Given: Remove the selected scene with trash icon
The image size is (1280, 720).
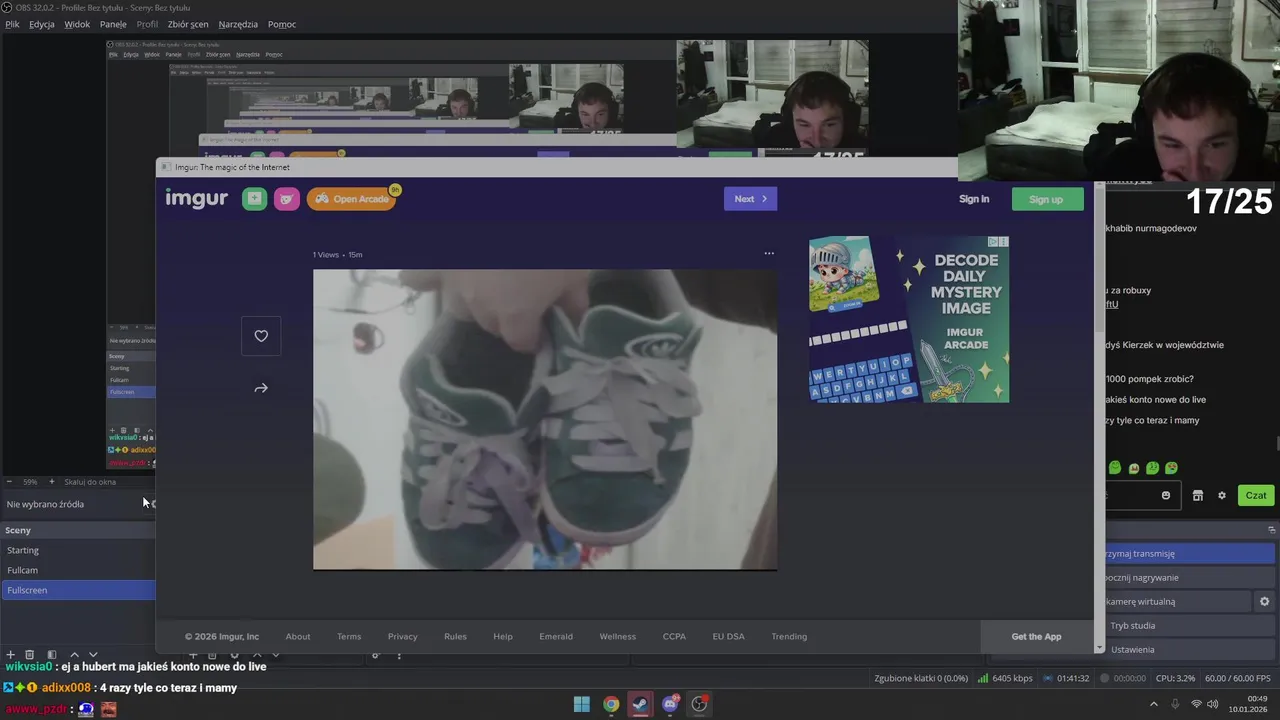Looking at the screenshot, I should tap(30, 654).
